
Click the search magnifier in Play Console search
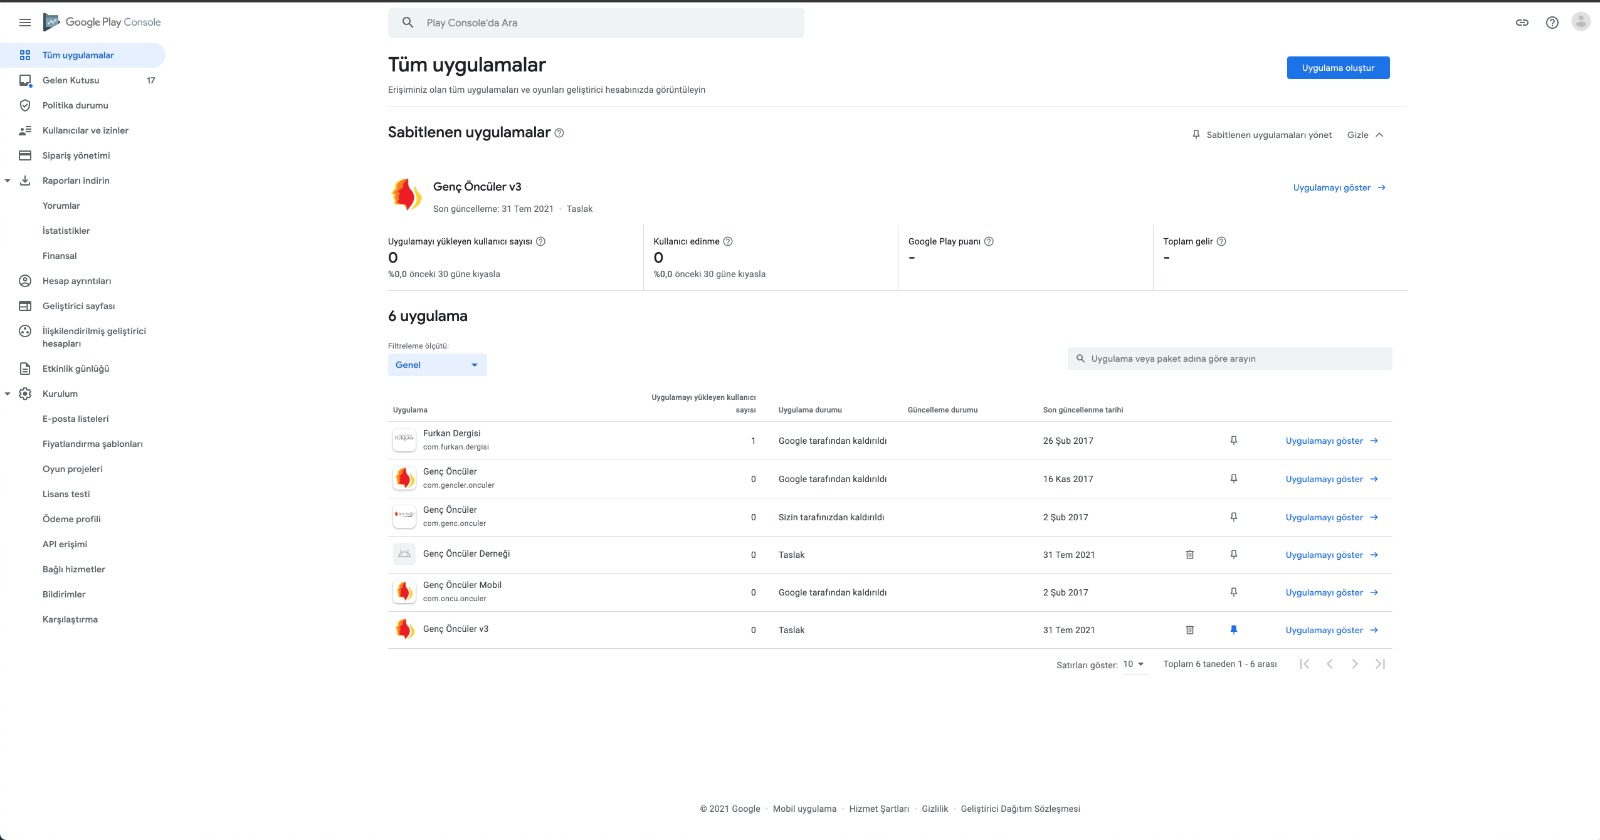pos(407,22)
